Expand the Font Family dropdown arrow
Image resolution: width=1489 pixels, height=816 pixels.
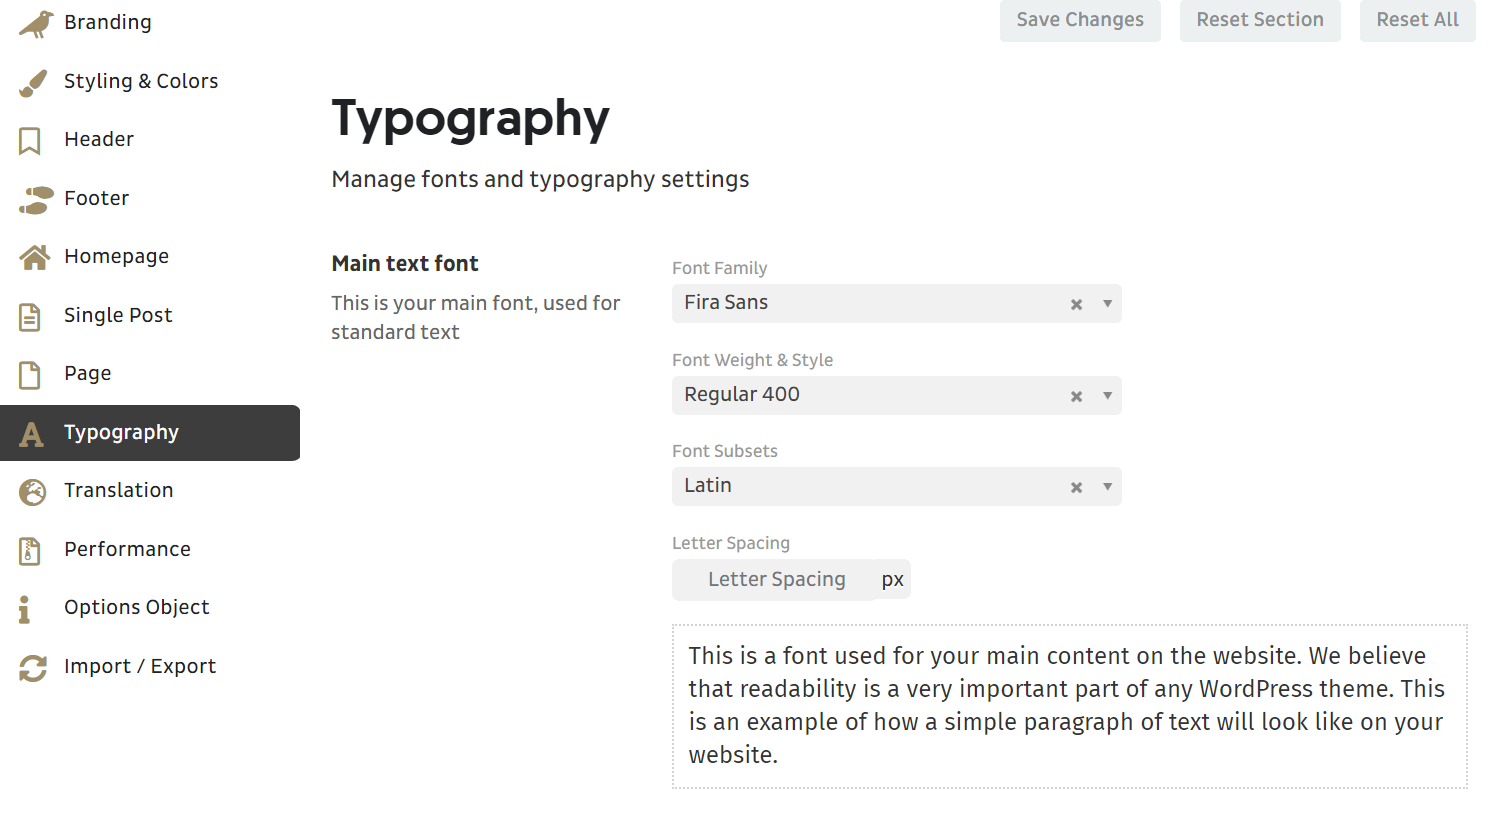pos(1107,304)
